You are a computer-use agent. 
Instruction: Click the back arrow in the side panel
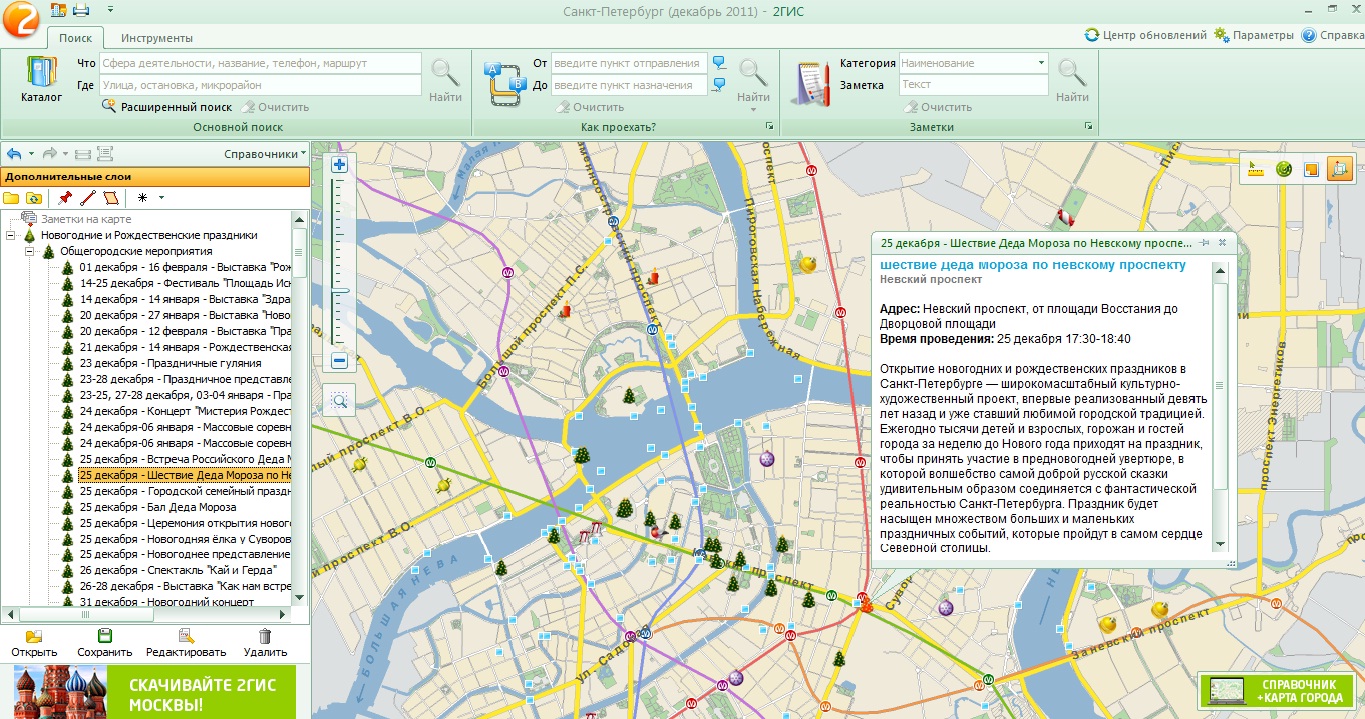pyautogui.click(x=14, y=154)
